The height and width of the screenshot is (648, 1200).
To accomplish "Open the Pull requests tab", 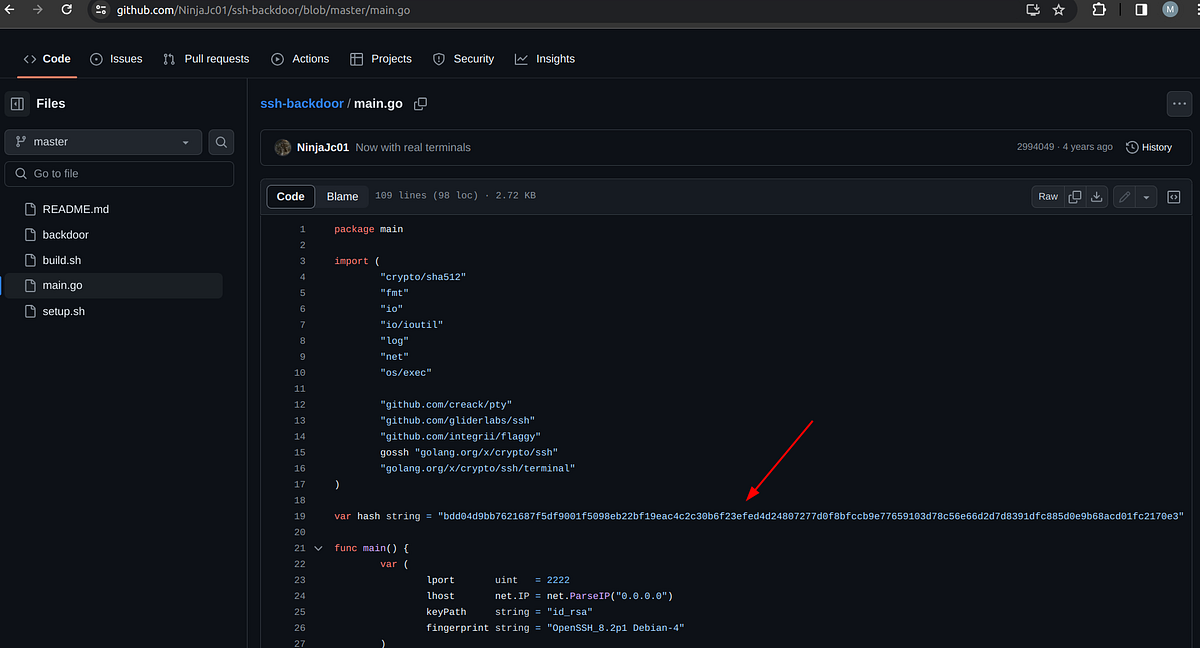I will click(206, 59).
